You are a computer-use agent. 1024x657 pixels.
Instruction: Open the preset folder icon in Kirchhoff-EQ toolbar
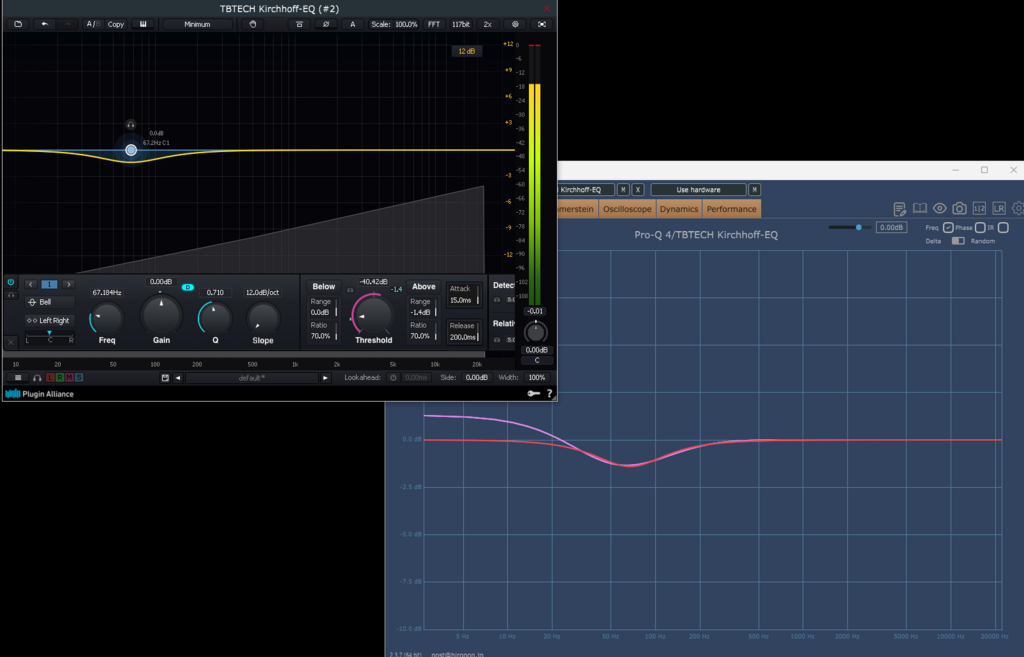tap(18, 24)
